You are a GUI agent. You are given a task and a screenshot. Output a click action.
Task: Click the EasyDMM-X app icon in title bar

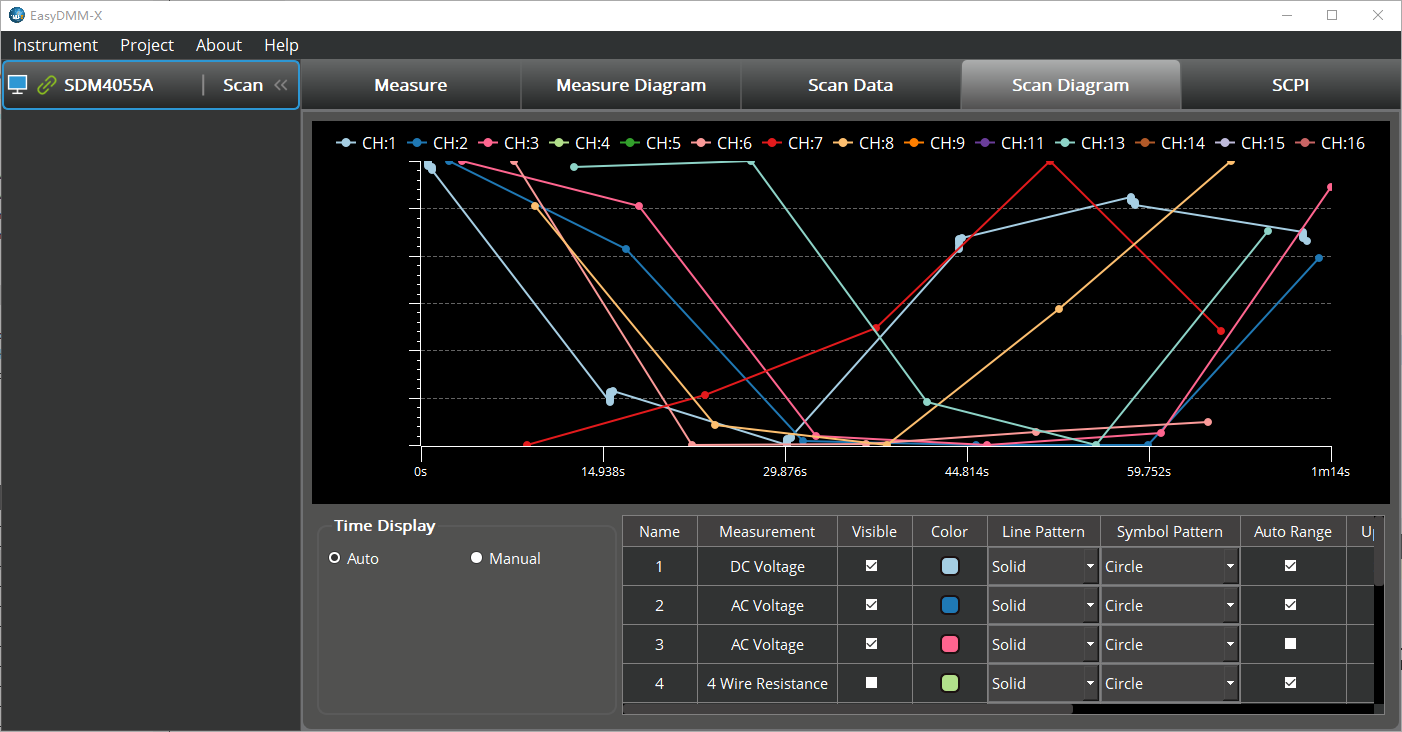16,15
